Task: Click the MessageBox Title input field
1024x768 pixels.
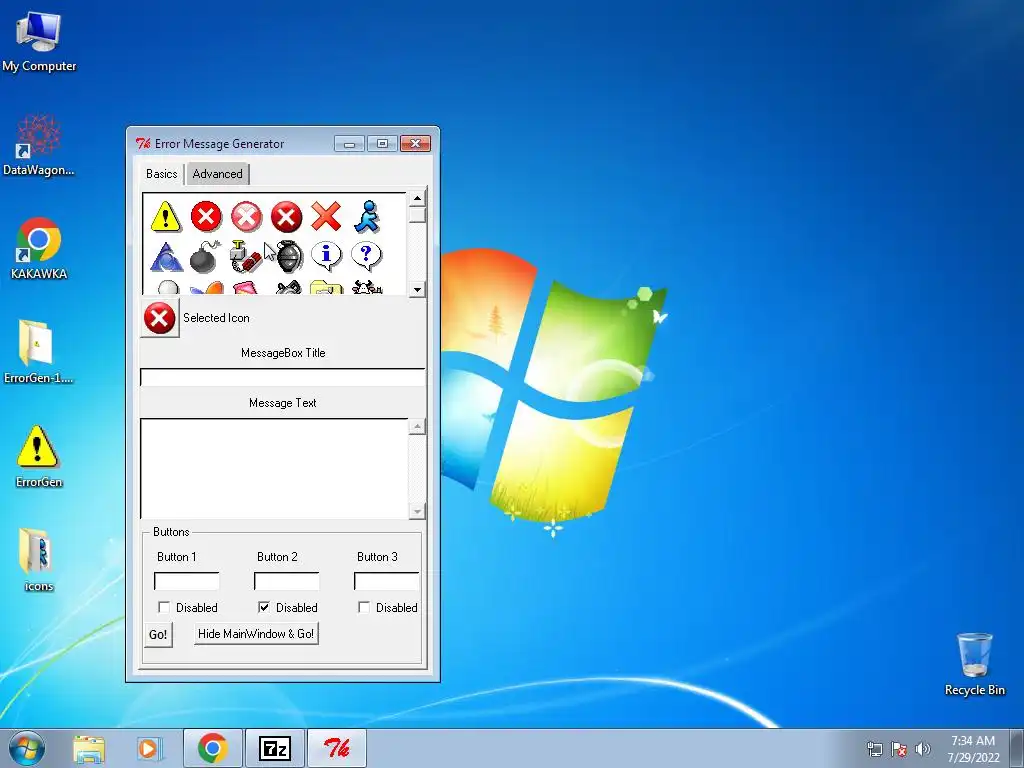Action: 283,377
